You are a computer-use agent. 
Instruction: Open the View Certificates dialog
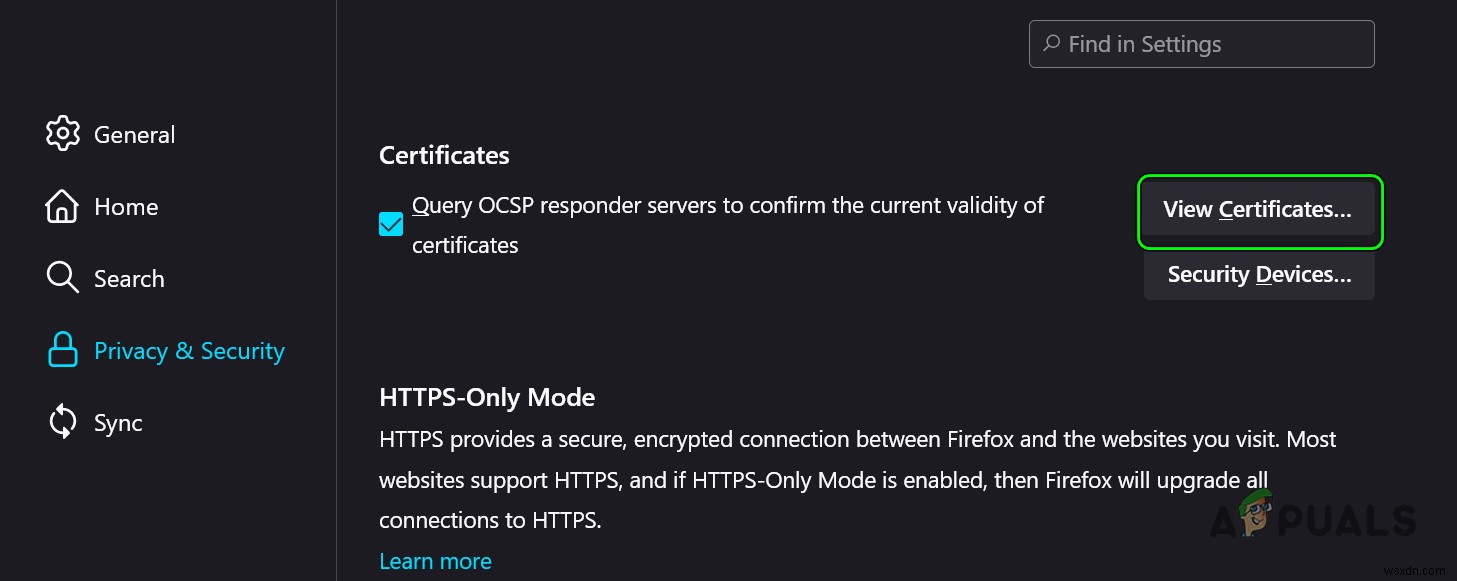pyautogui.click(x=1258, y=210)
